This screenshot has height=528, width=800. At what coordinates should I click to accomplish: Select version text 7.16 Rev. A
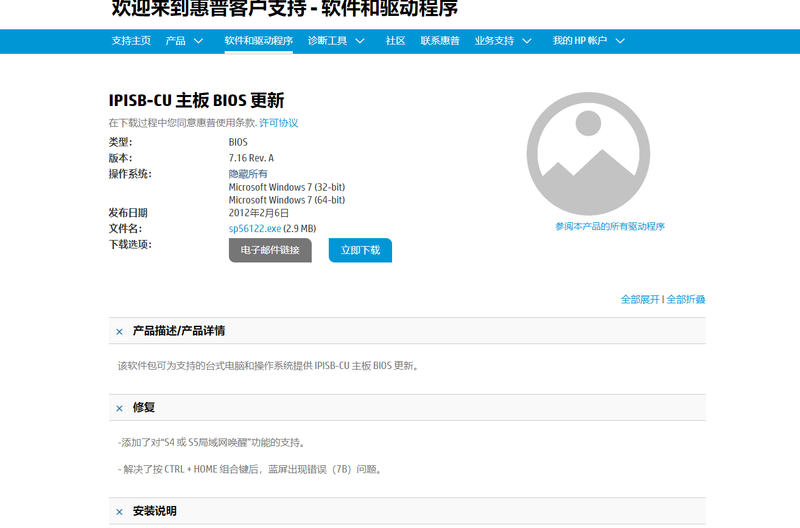pos(251,158)
